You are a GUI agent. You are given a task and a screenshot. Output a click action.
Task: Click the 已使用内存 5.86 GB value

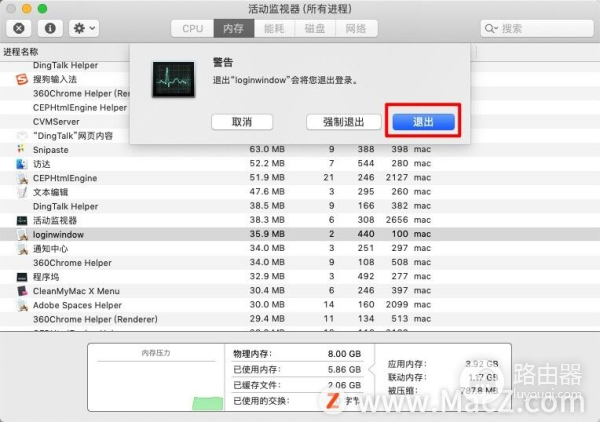click(x=344, y=370)
